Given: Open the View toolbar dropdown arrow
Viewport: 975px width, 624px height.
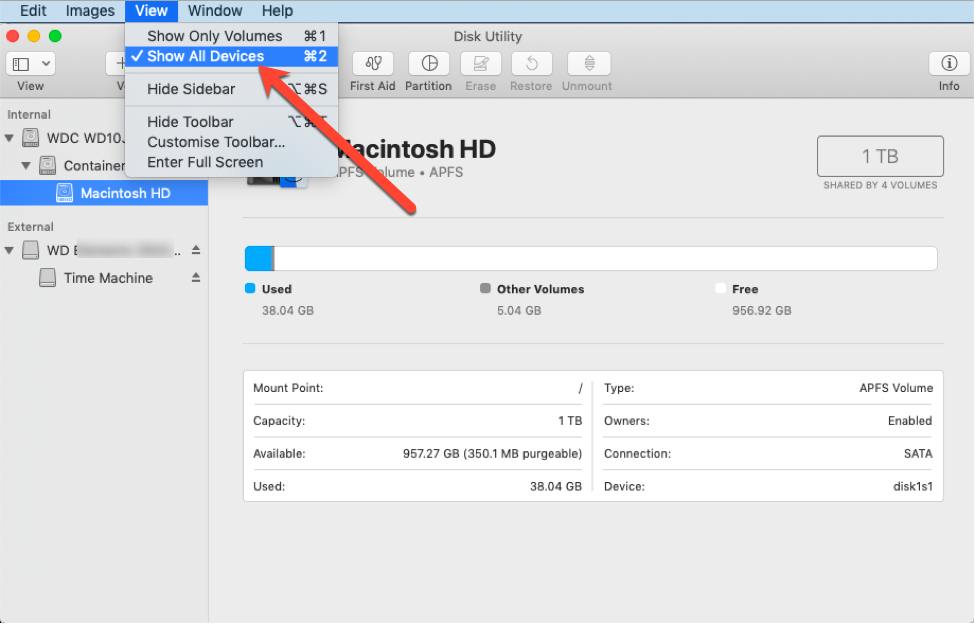Looking at the screenshot, I should [x=46, y=63].
